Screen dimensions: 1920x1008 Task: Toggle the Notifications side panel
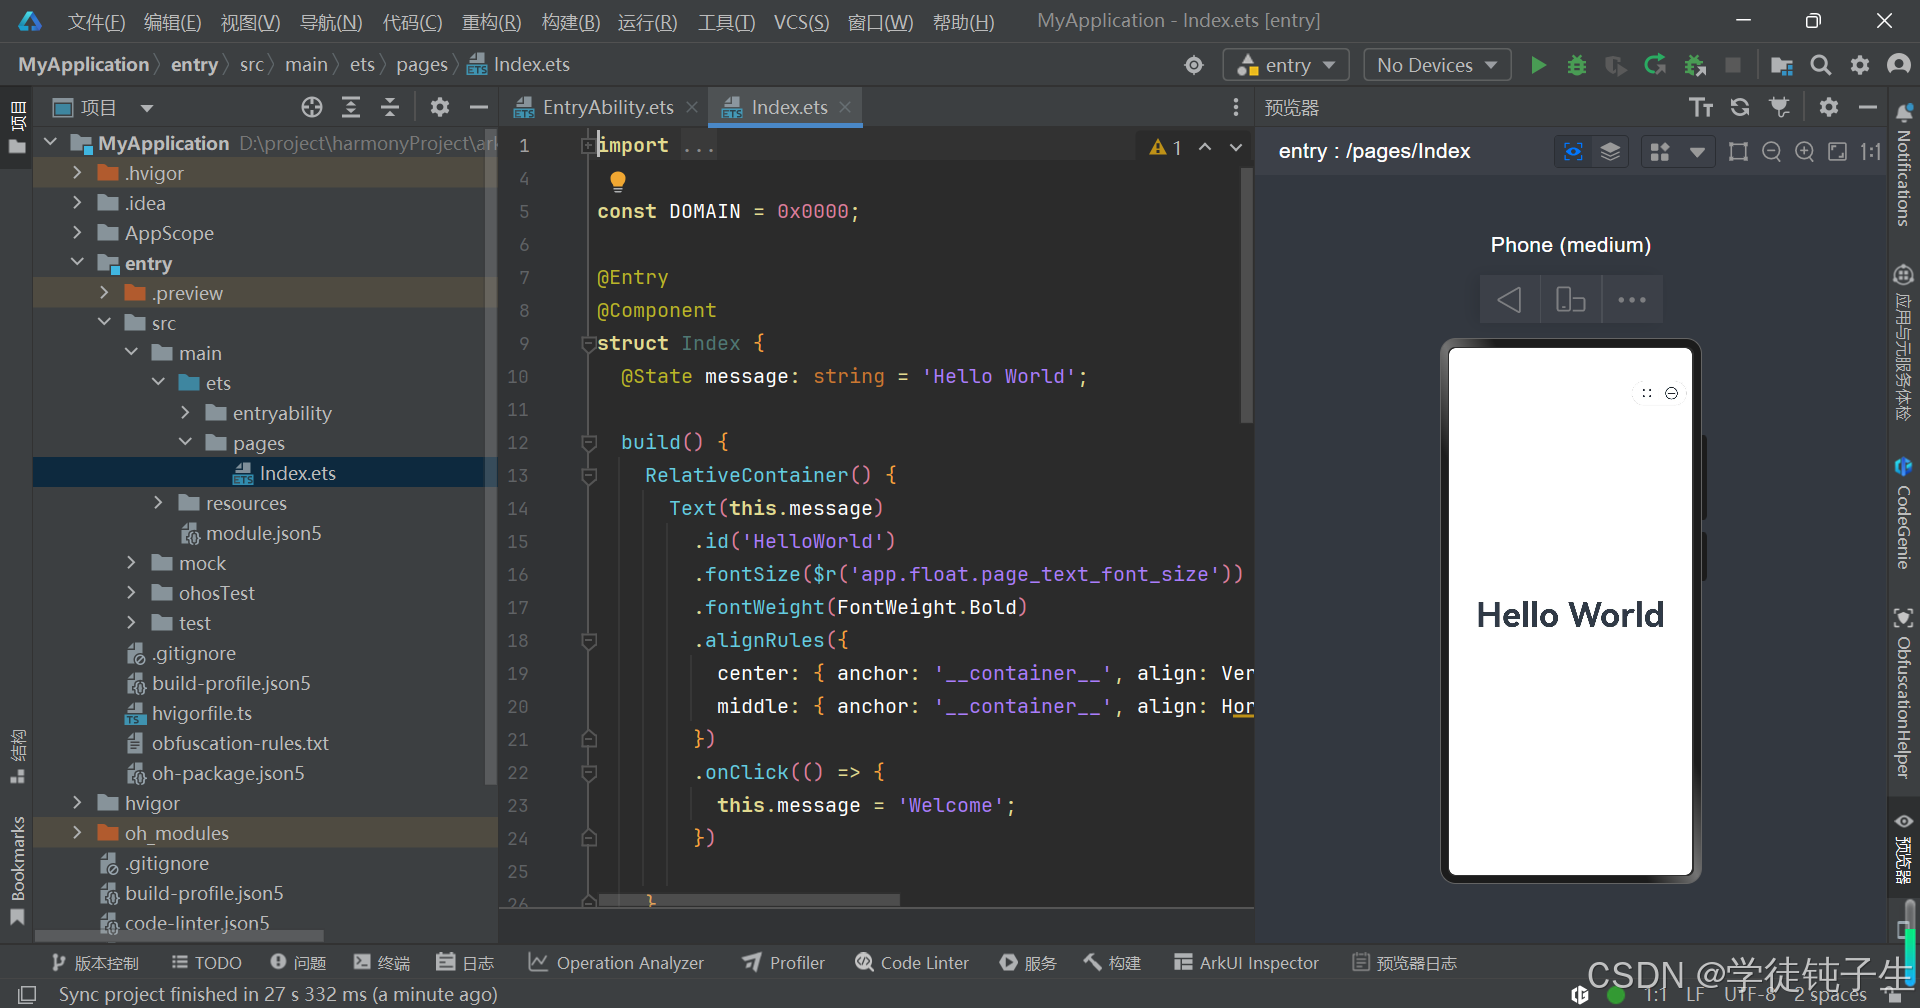(1904, 166)
